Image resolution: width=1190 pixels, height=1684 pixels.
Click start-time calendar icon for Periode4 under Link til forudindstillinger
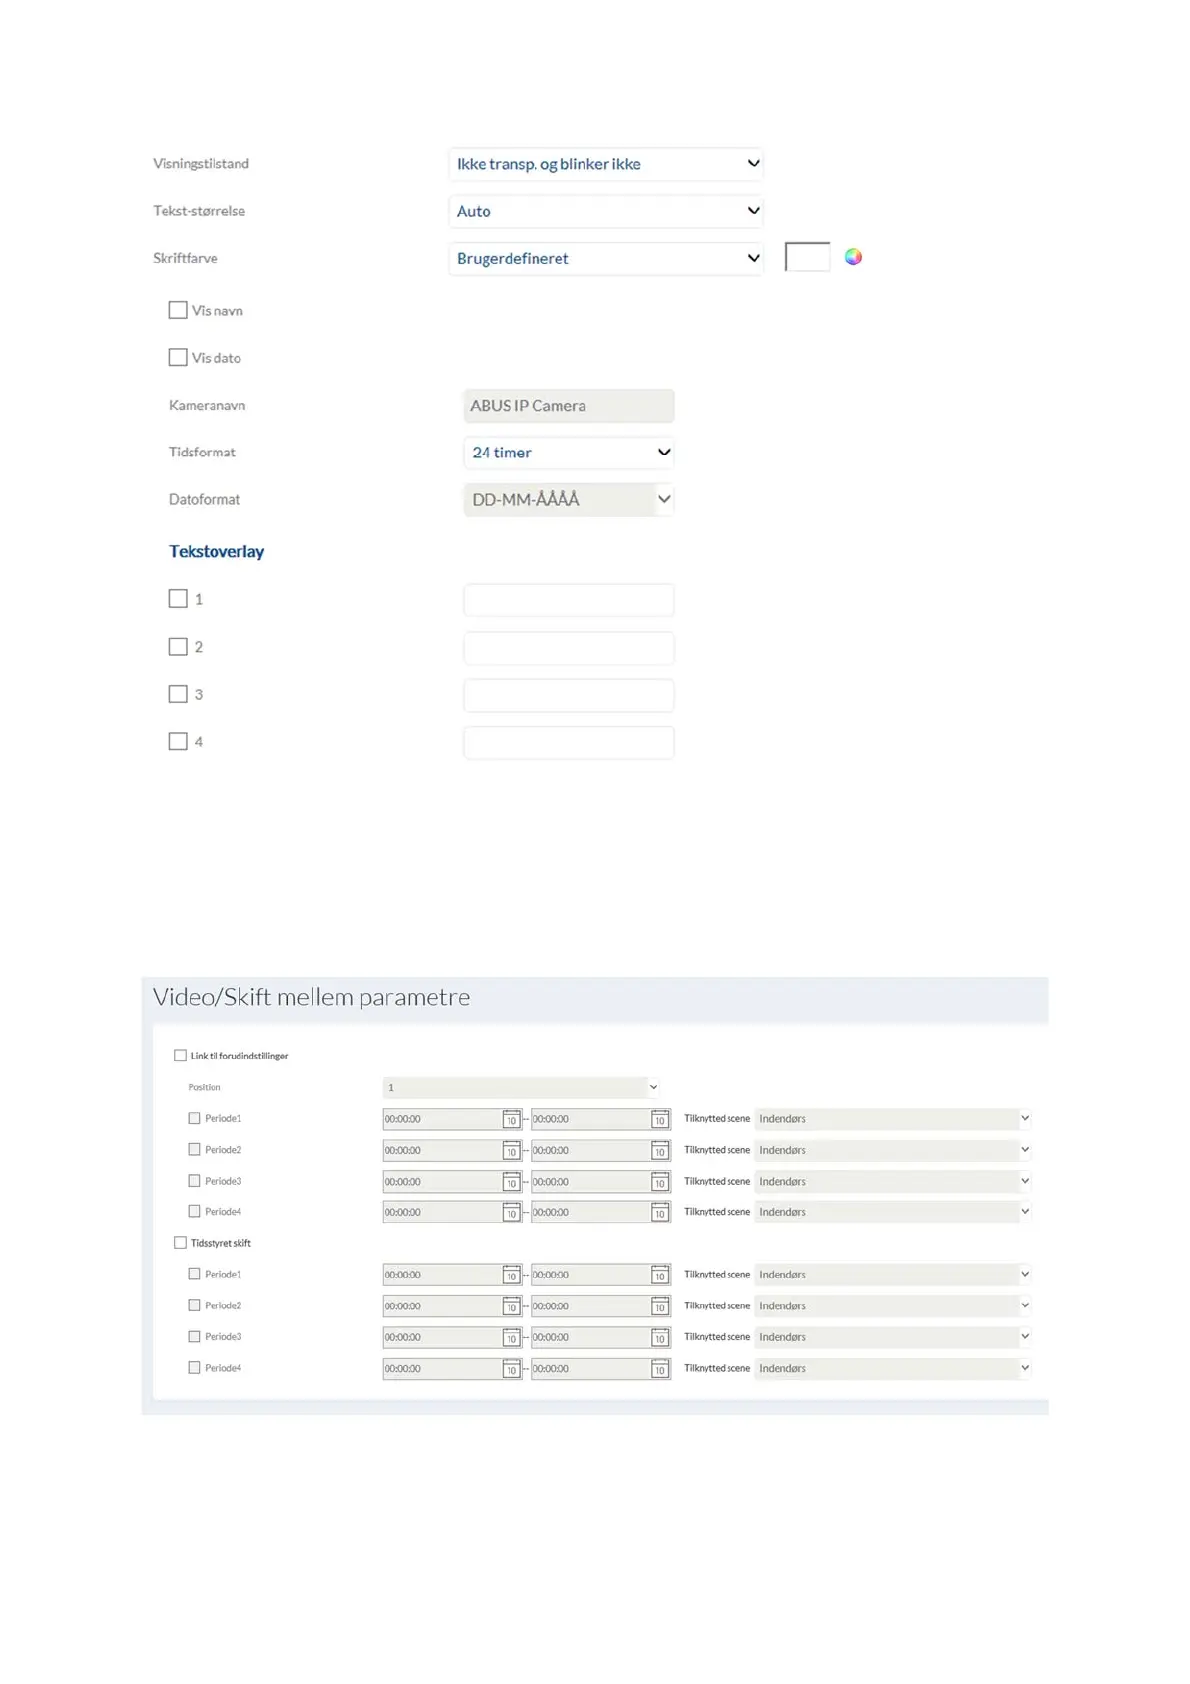[x=511, y=1212]
